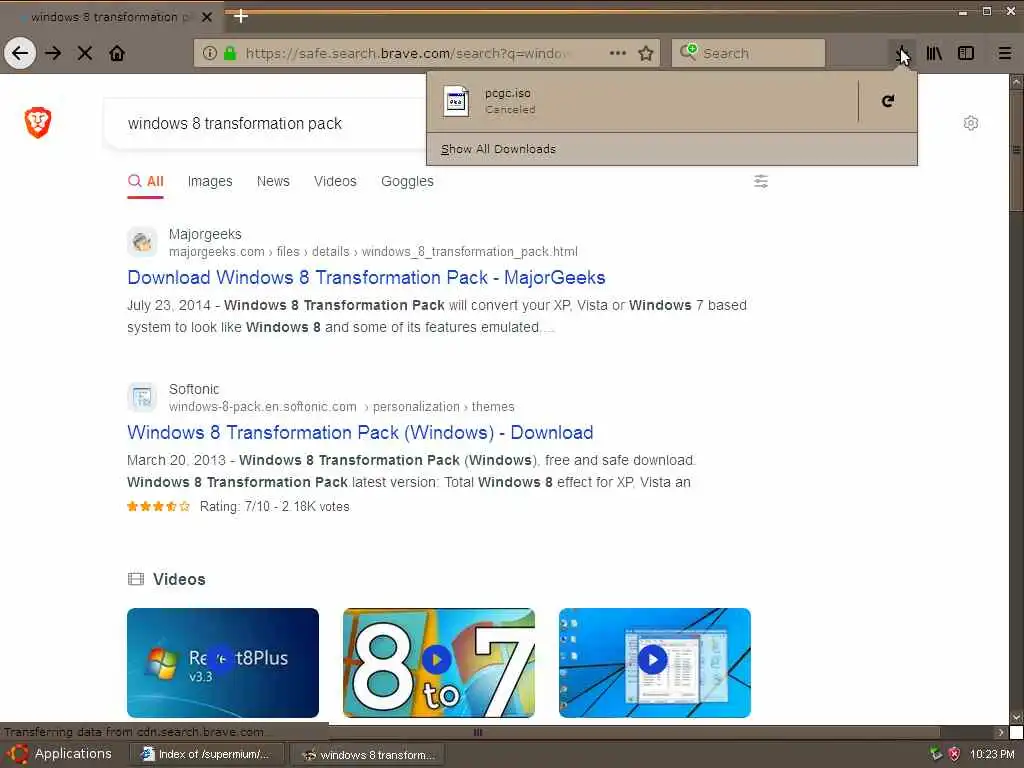Viewport: 1024px width, 768px height.
Task: Open the page actions three-dots menu
Action: tap(618, 53)
